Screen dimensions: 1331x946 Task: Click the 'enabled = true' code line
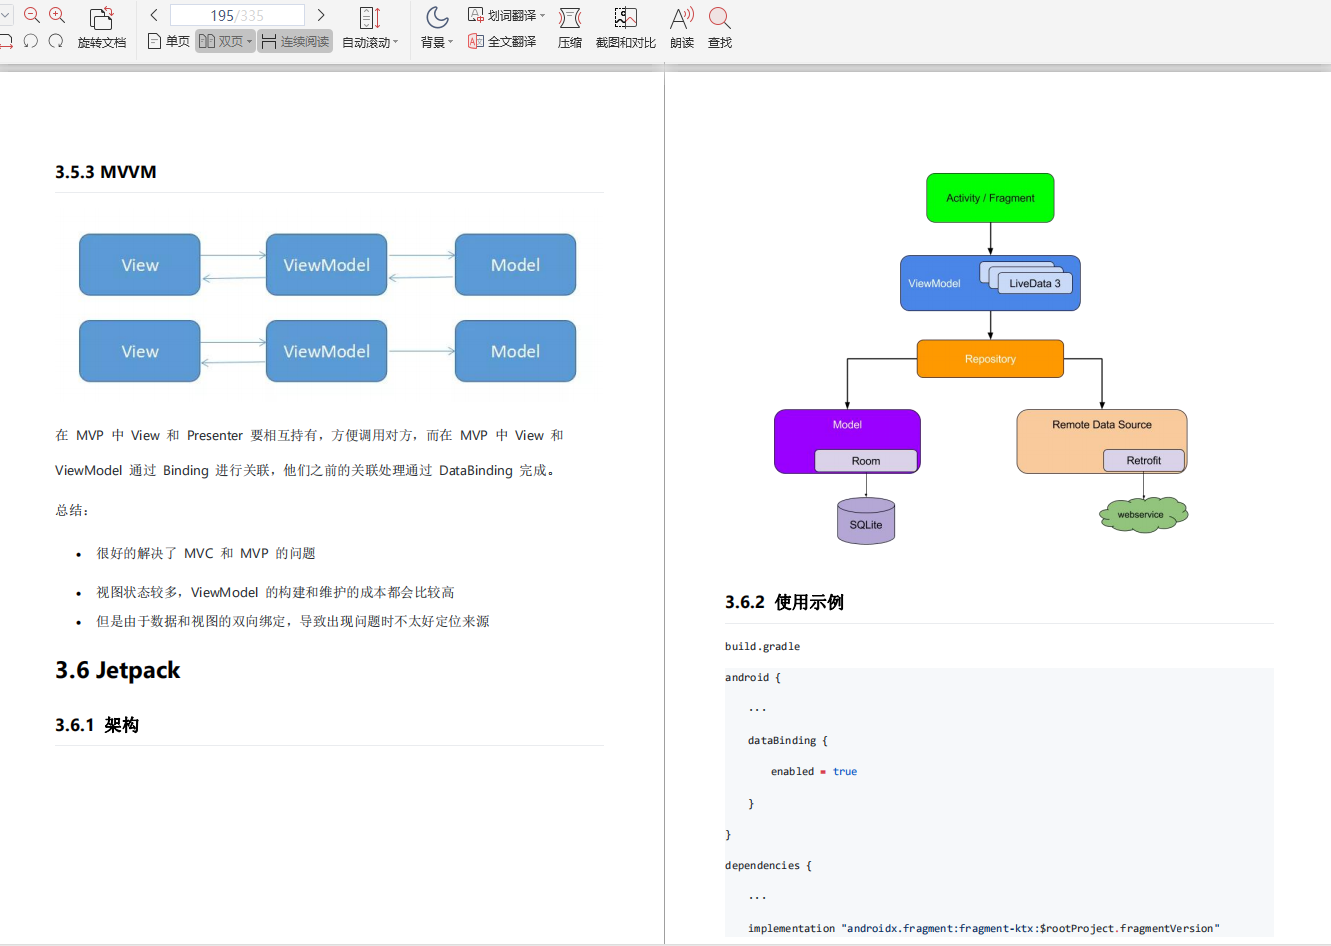814,771
